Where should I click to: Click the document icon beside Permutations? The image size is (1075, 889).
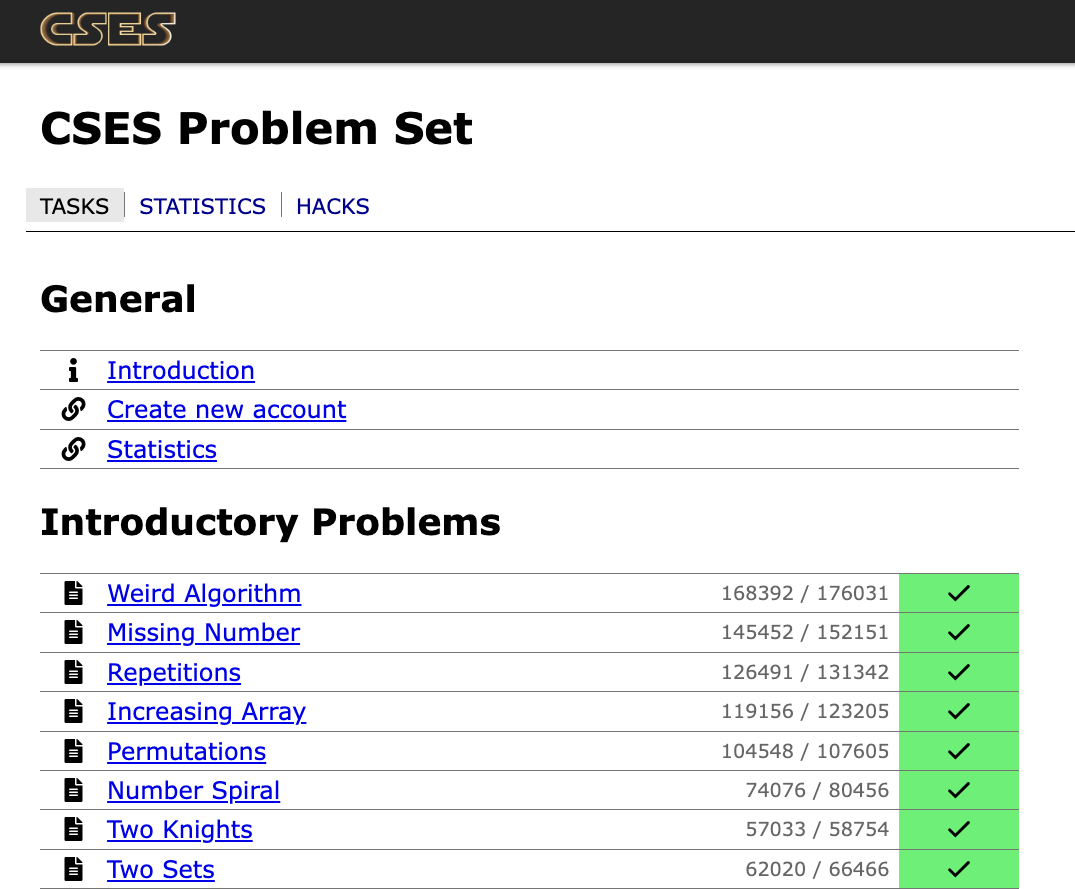coord(73,751)
